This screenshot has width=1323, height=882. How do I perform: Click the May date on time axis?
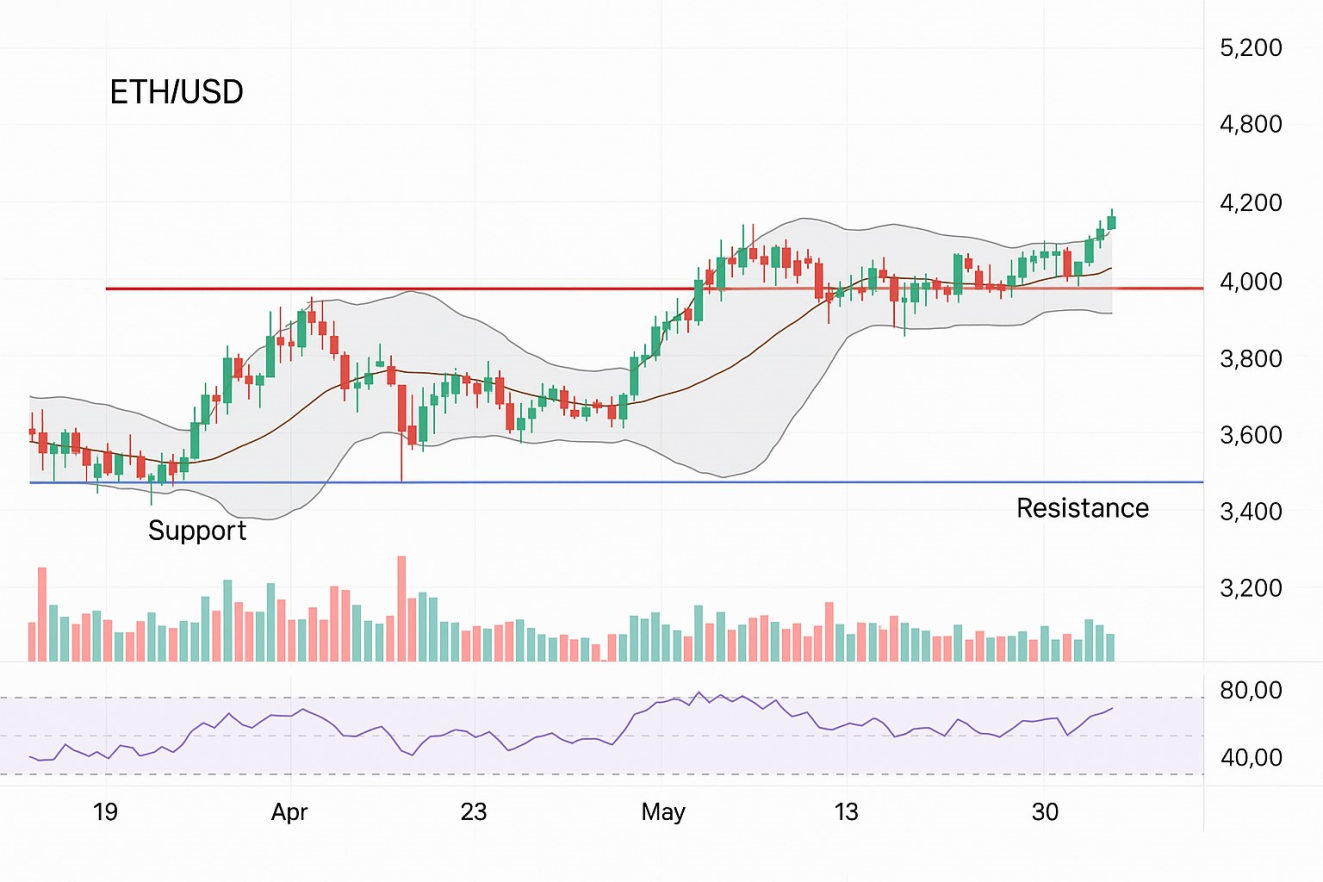pos(663,812)
